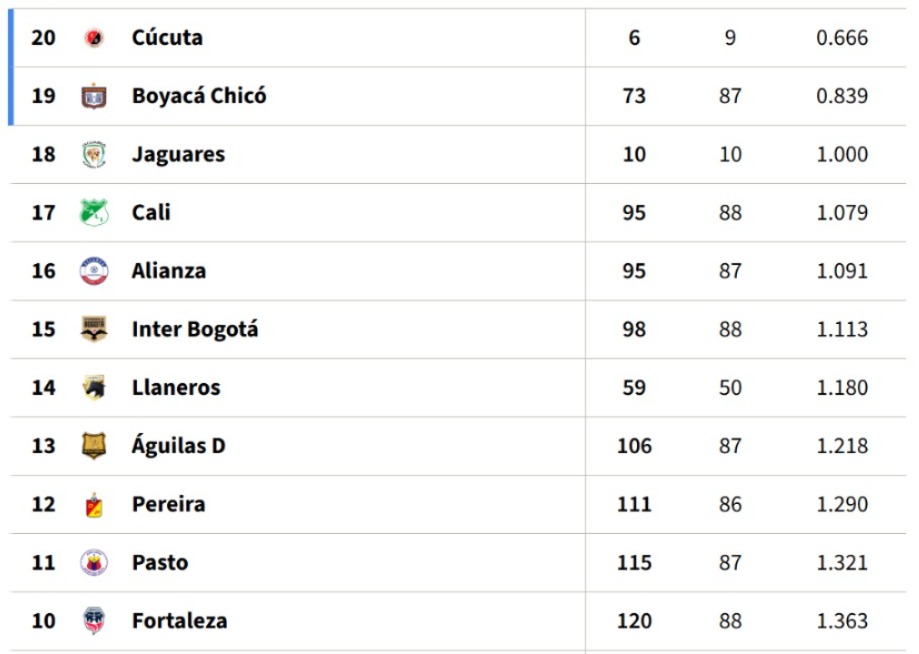Select the Inter Bogotá team name

195,329
